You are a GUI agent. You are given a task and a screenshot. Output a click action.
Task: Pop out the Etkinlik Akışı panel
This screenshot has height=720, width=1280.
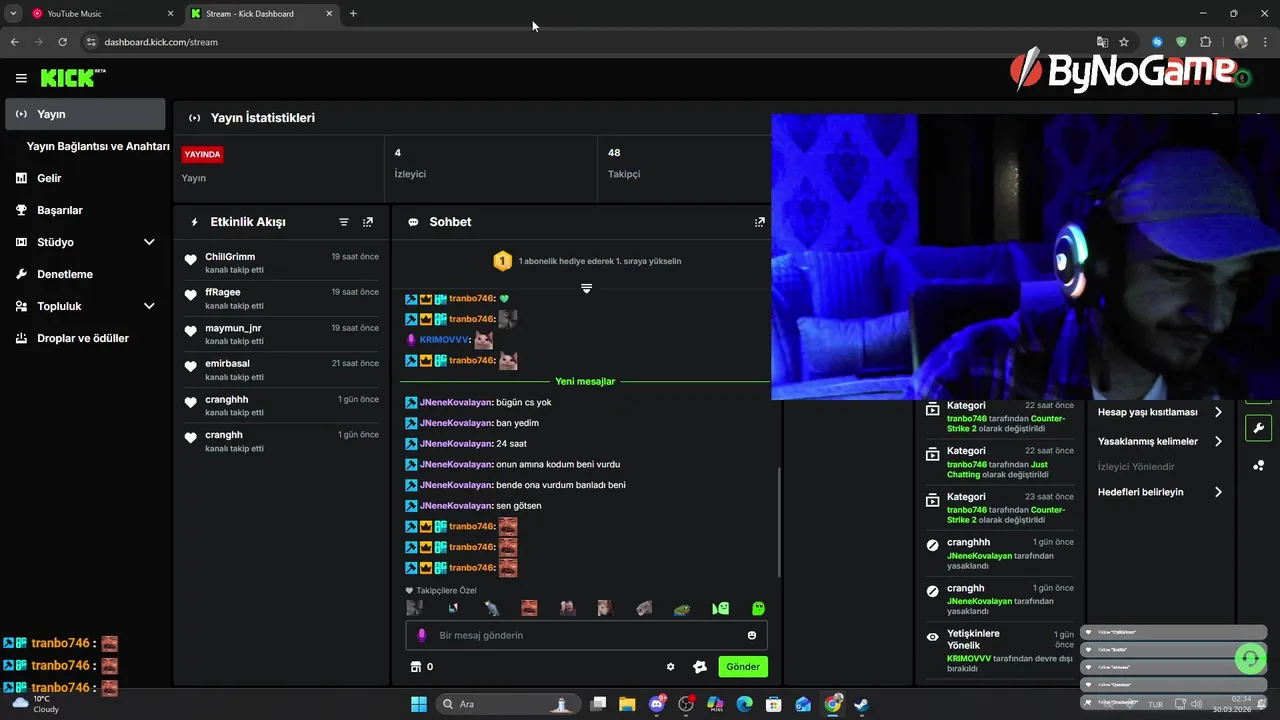(x=368, y=222)
